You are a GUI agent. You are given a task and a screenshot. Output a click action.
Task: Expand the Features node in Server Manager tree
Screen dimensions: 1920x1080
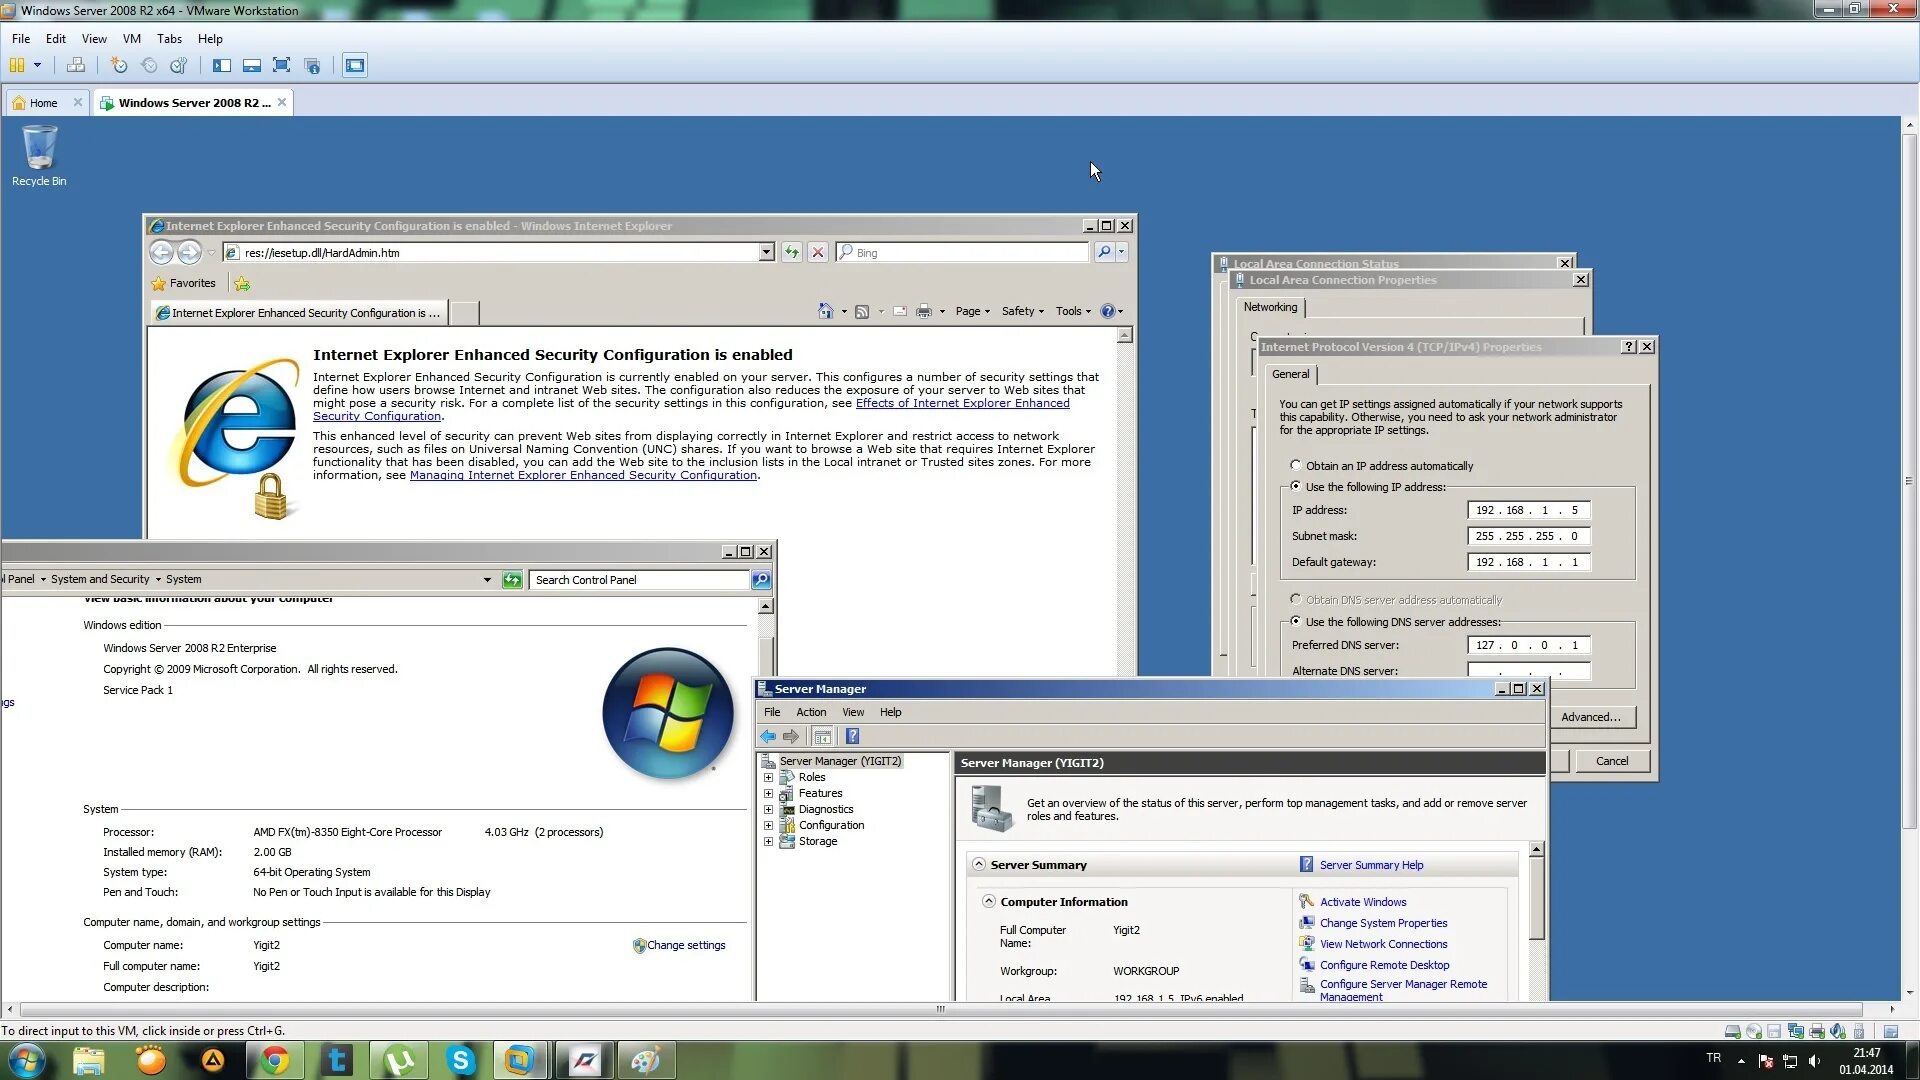tap(768, 794)
